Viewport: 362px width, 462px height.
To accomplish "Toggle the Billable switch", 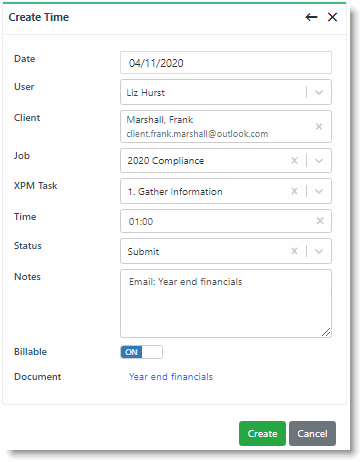I will (x=142, y=352).
